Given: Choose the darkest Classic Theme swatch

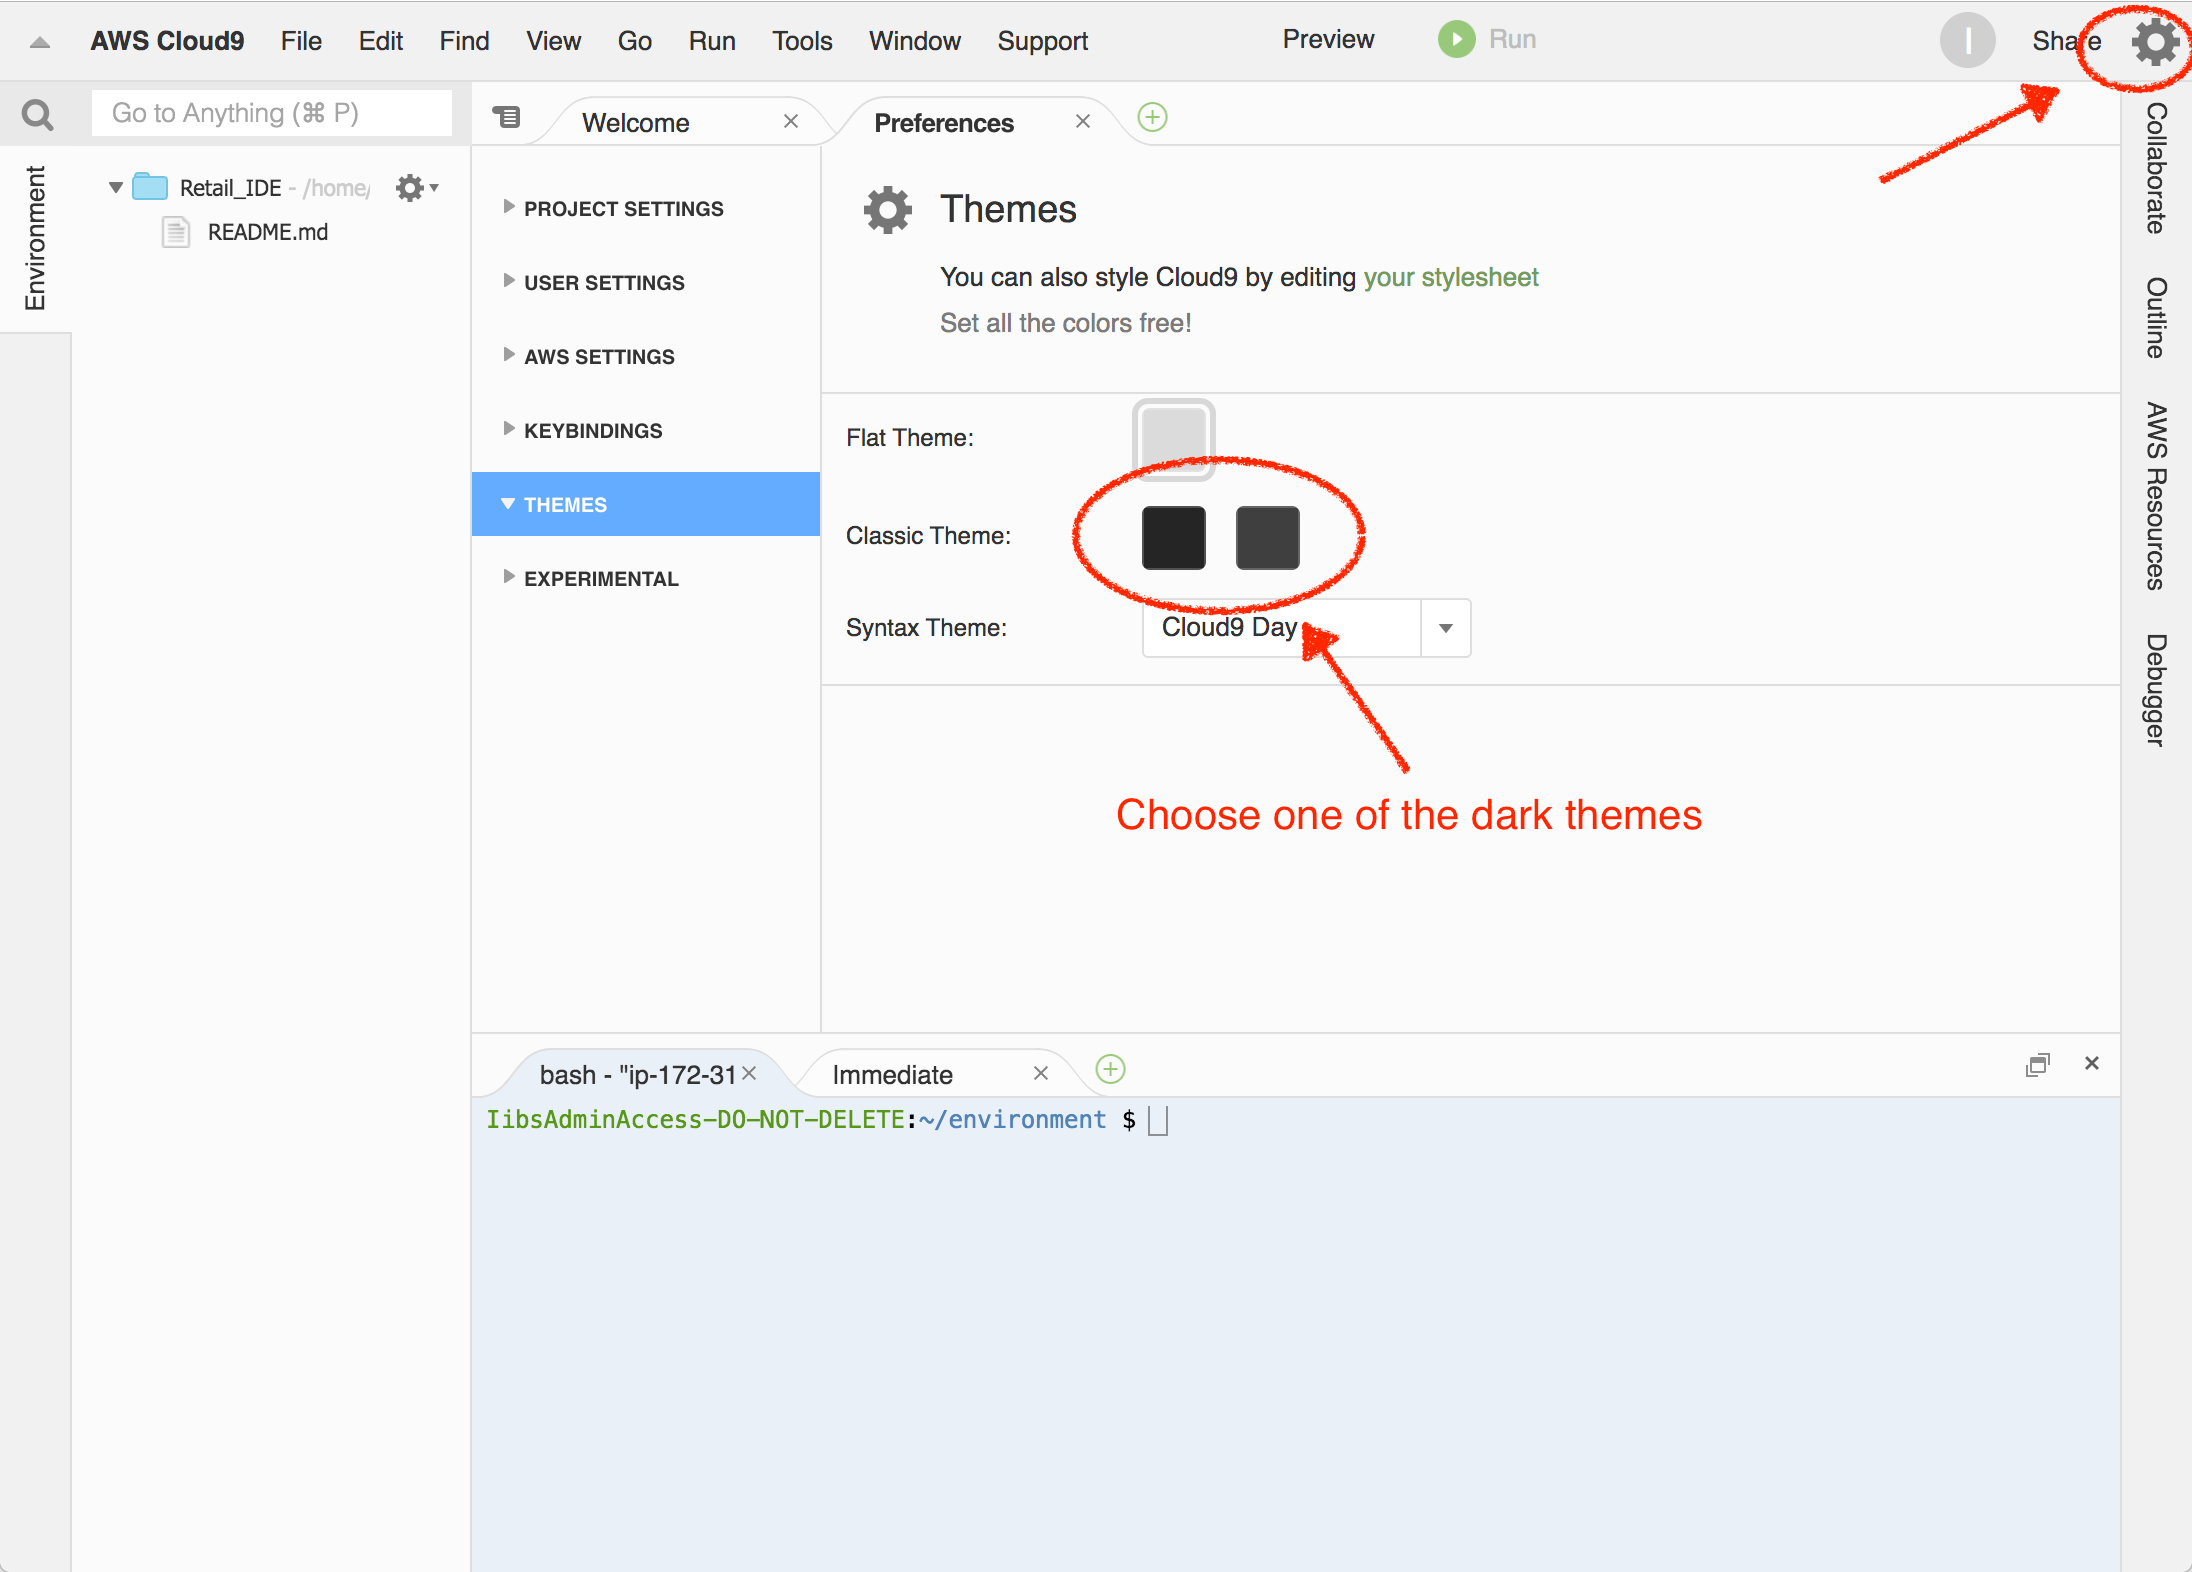Looking at the screenshot, I should click(x=1174, y=538).
